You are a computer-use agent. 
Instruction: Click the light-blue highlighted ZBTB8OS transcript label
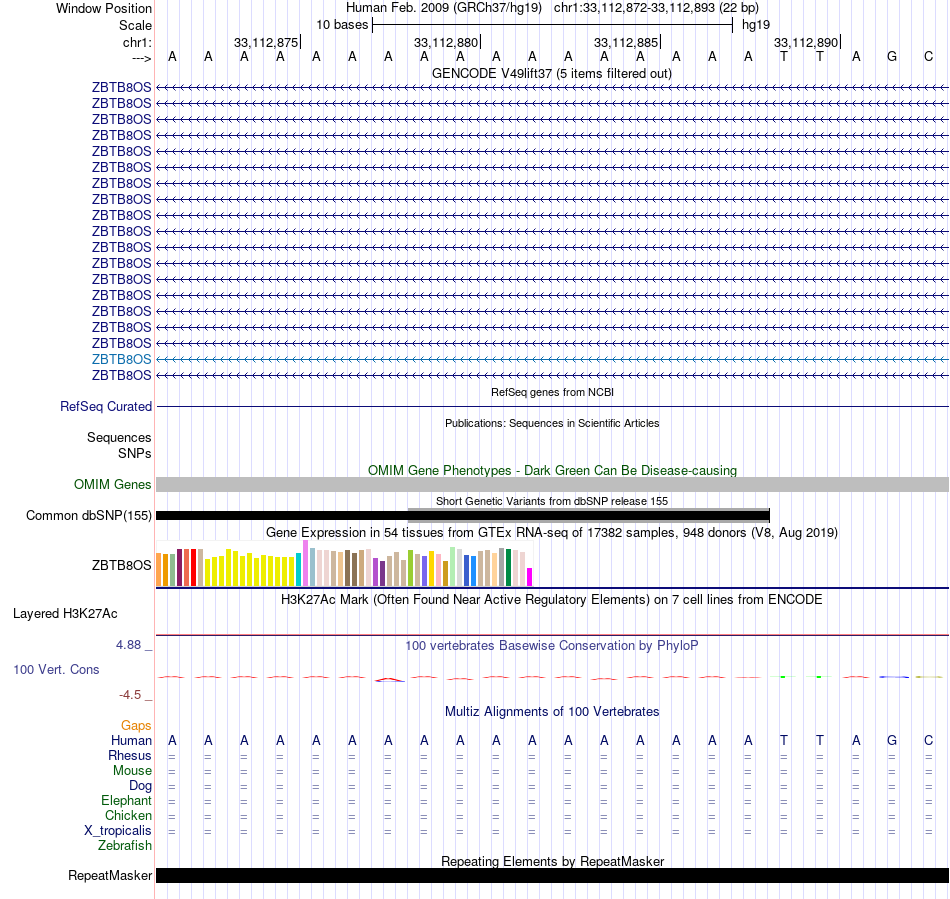121,359
